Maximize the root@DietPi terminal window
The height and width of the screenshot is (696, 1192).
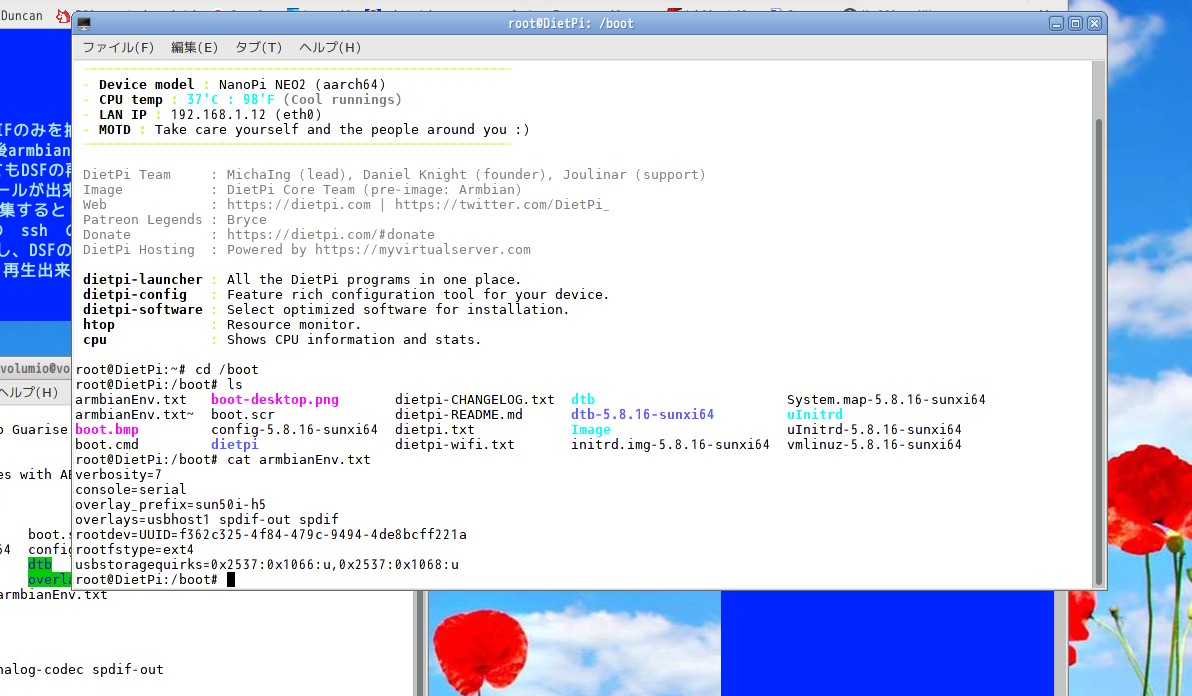(1075, 22)
